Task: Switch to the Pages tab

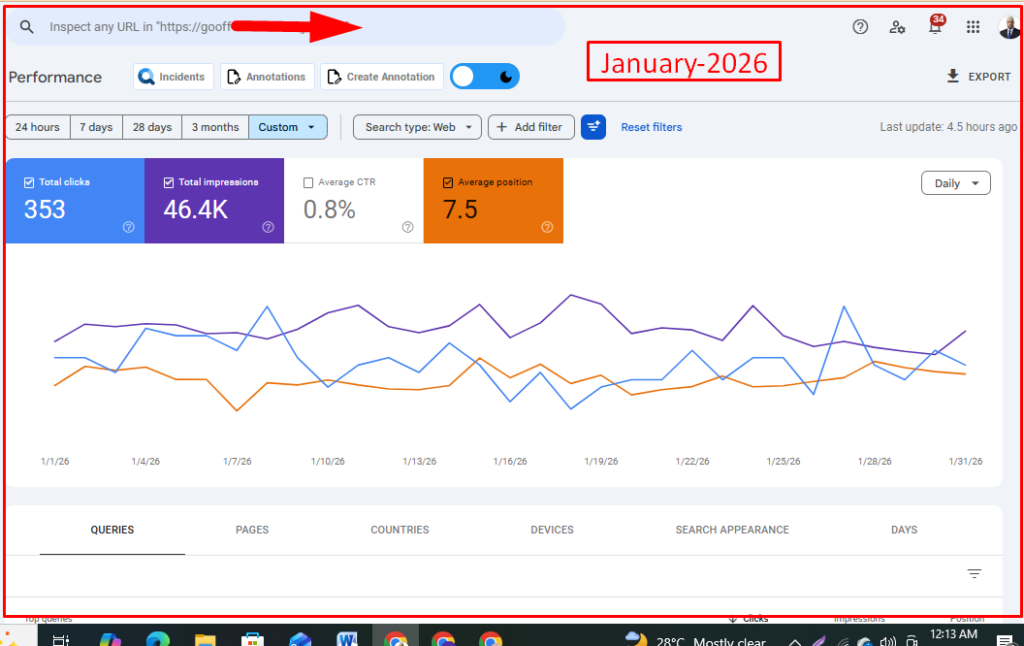Action: tap(252, 530)
